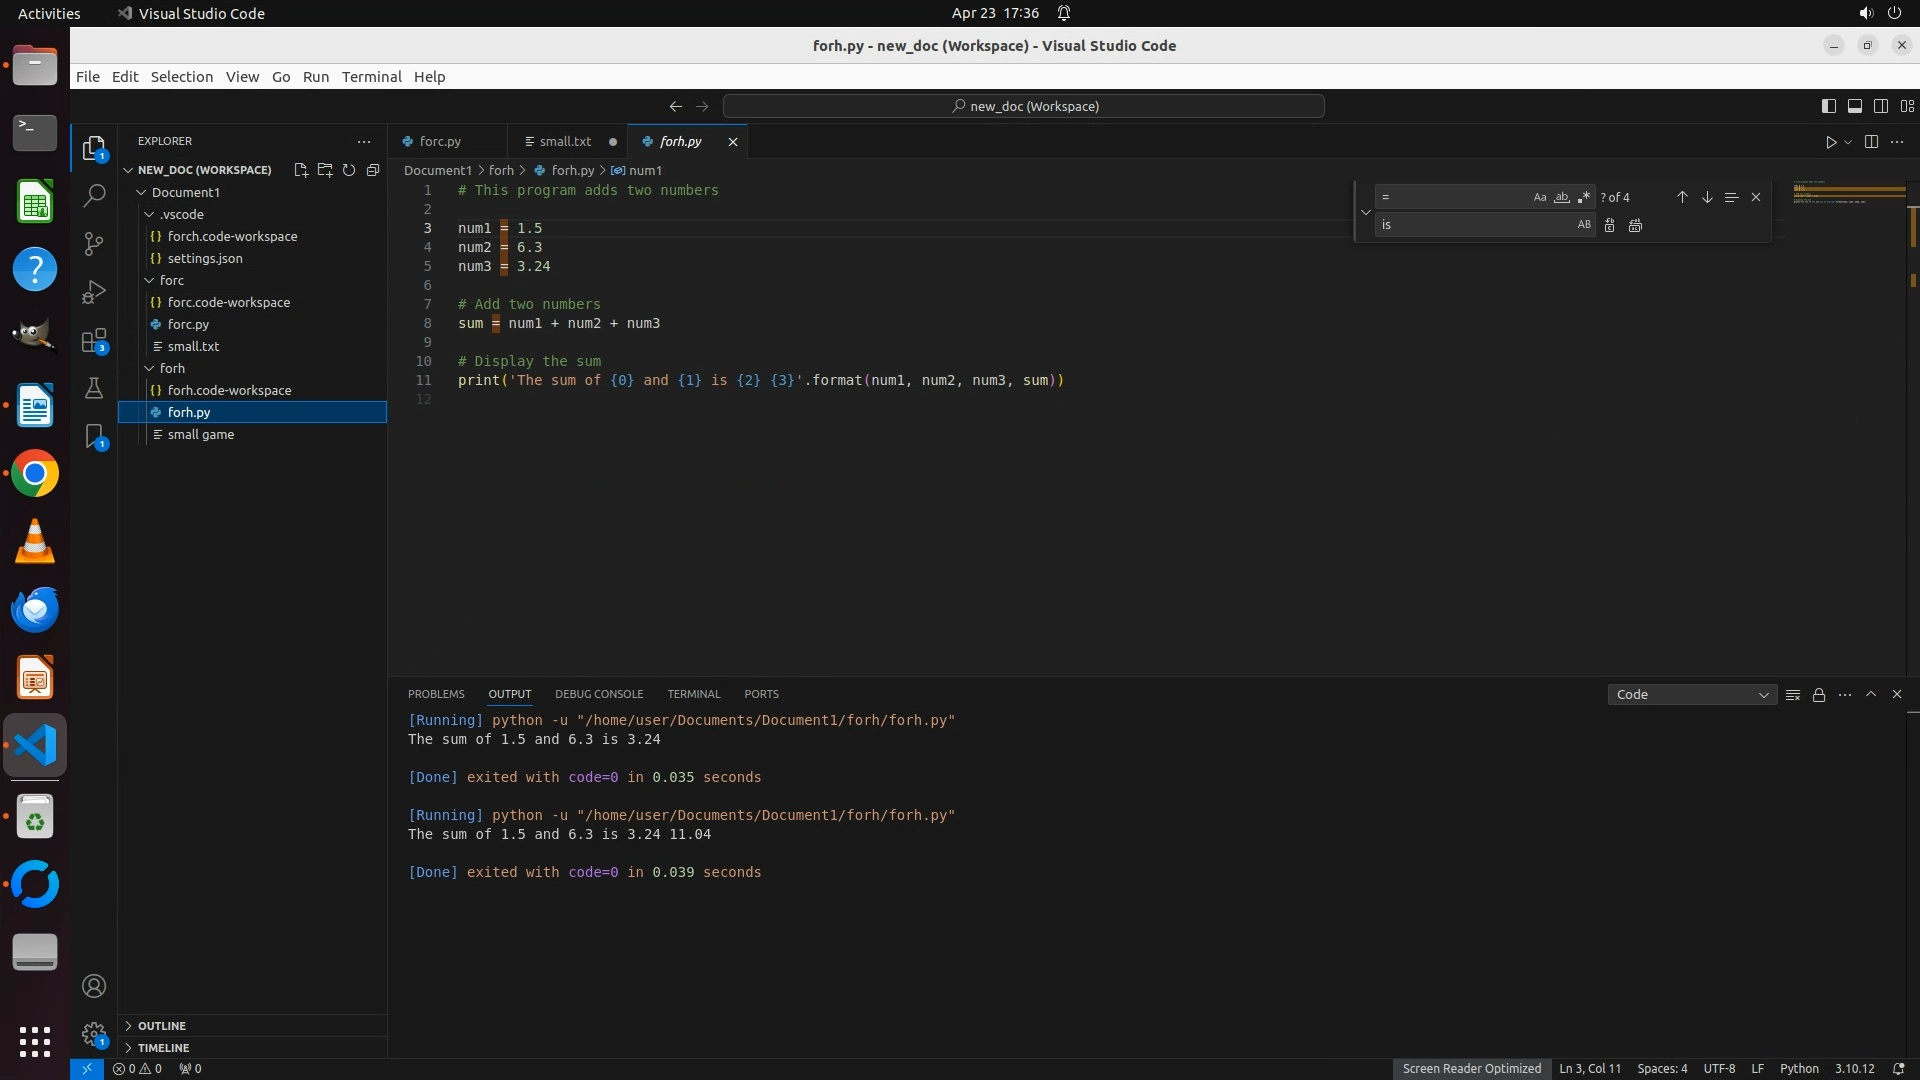Image resolution: width=1920 pixels, height=1080 pixels.
Task: Open Source Control view
Action: point(94,244)
